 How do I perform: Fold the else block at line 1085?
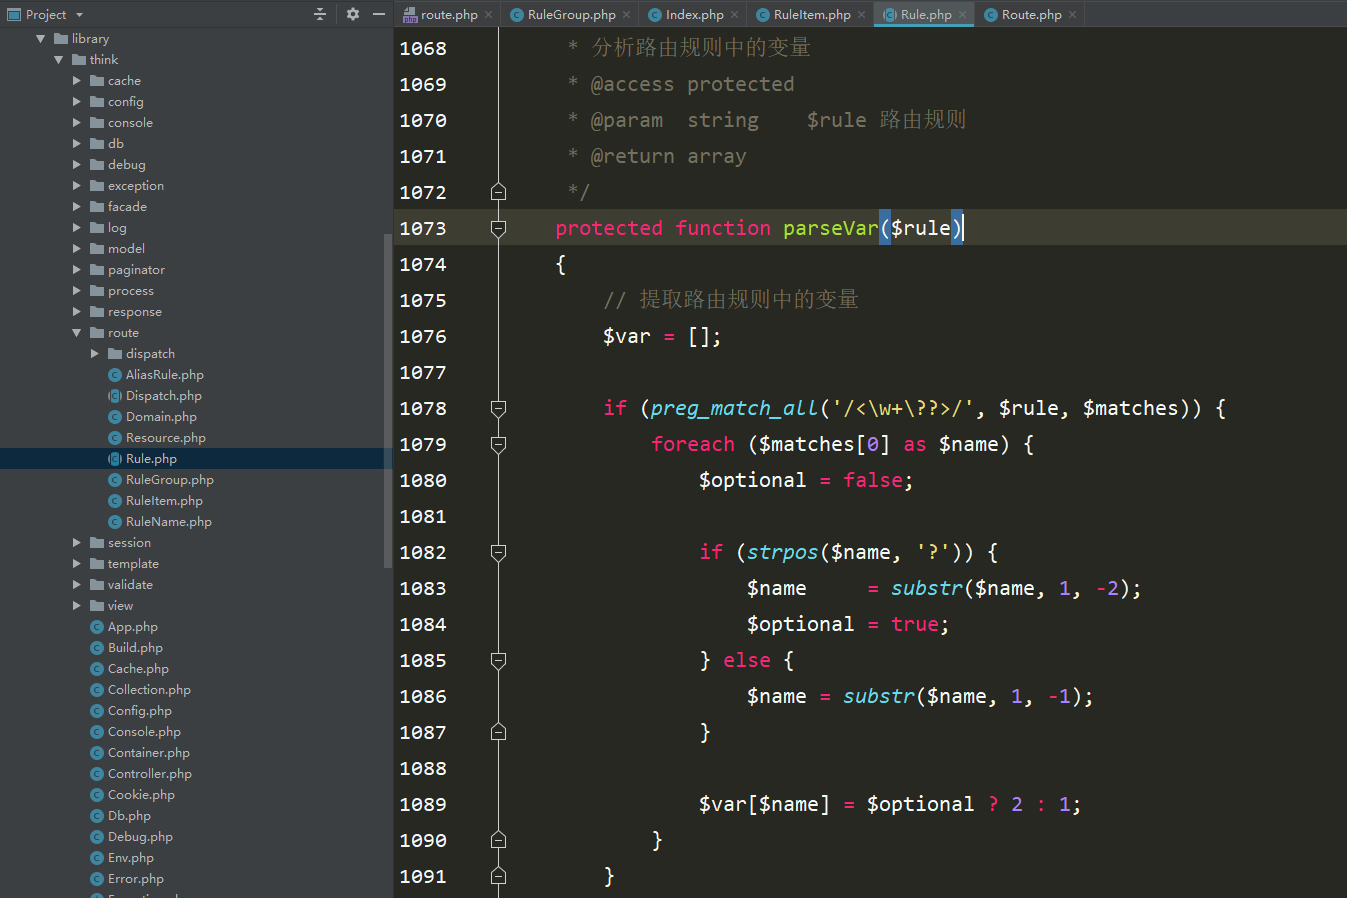pos(498,660)
